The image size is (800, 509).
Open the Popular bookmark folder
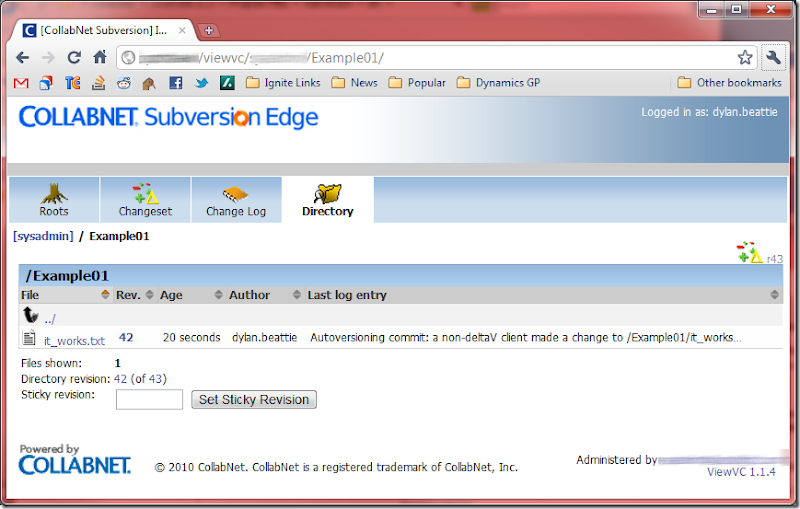[417, 83]
